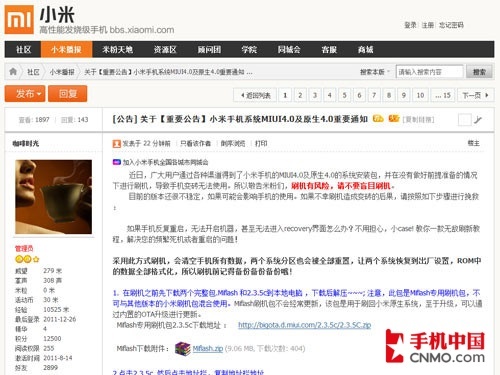Open the 同城会 nav tab
The image size is (500, 375).
pos(289,50)
